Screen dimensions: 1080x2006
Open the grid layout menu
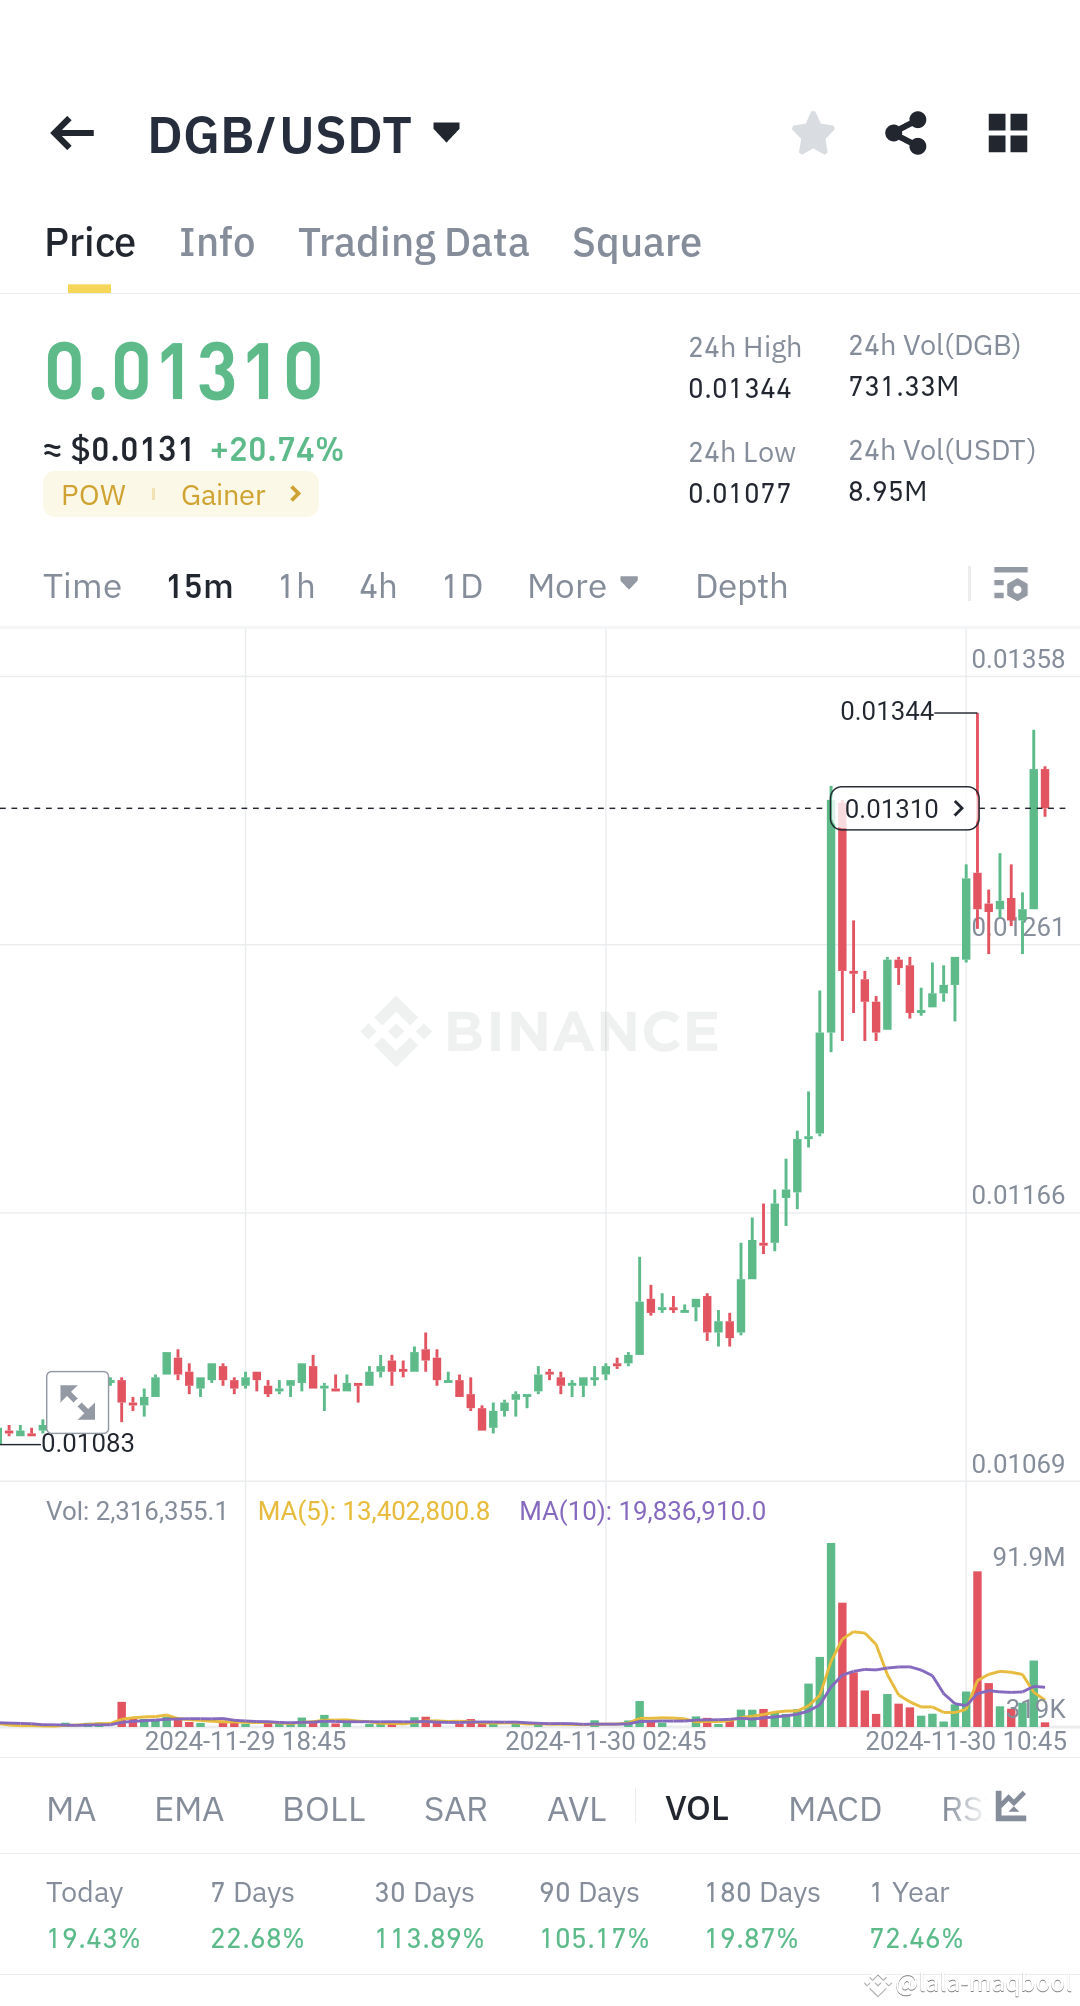tap(1007, 133)
